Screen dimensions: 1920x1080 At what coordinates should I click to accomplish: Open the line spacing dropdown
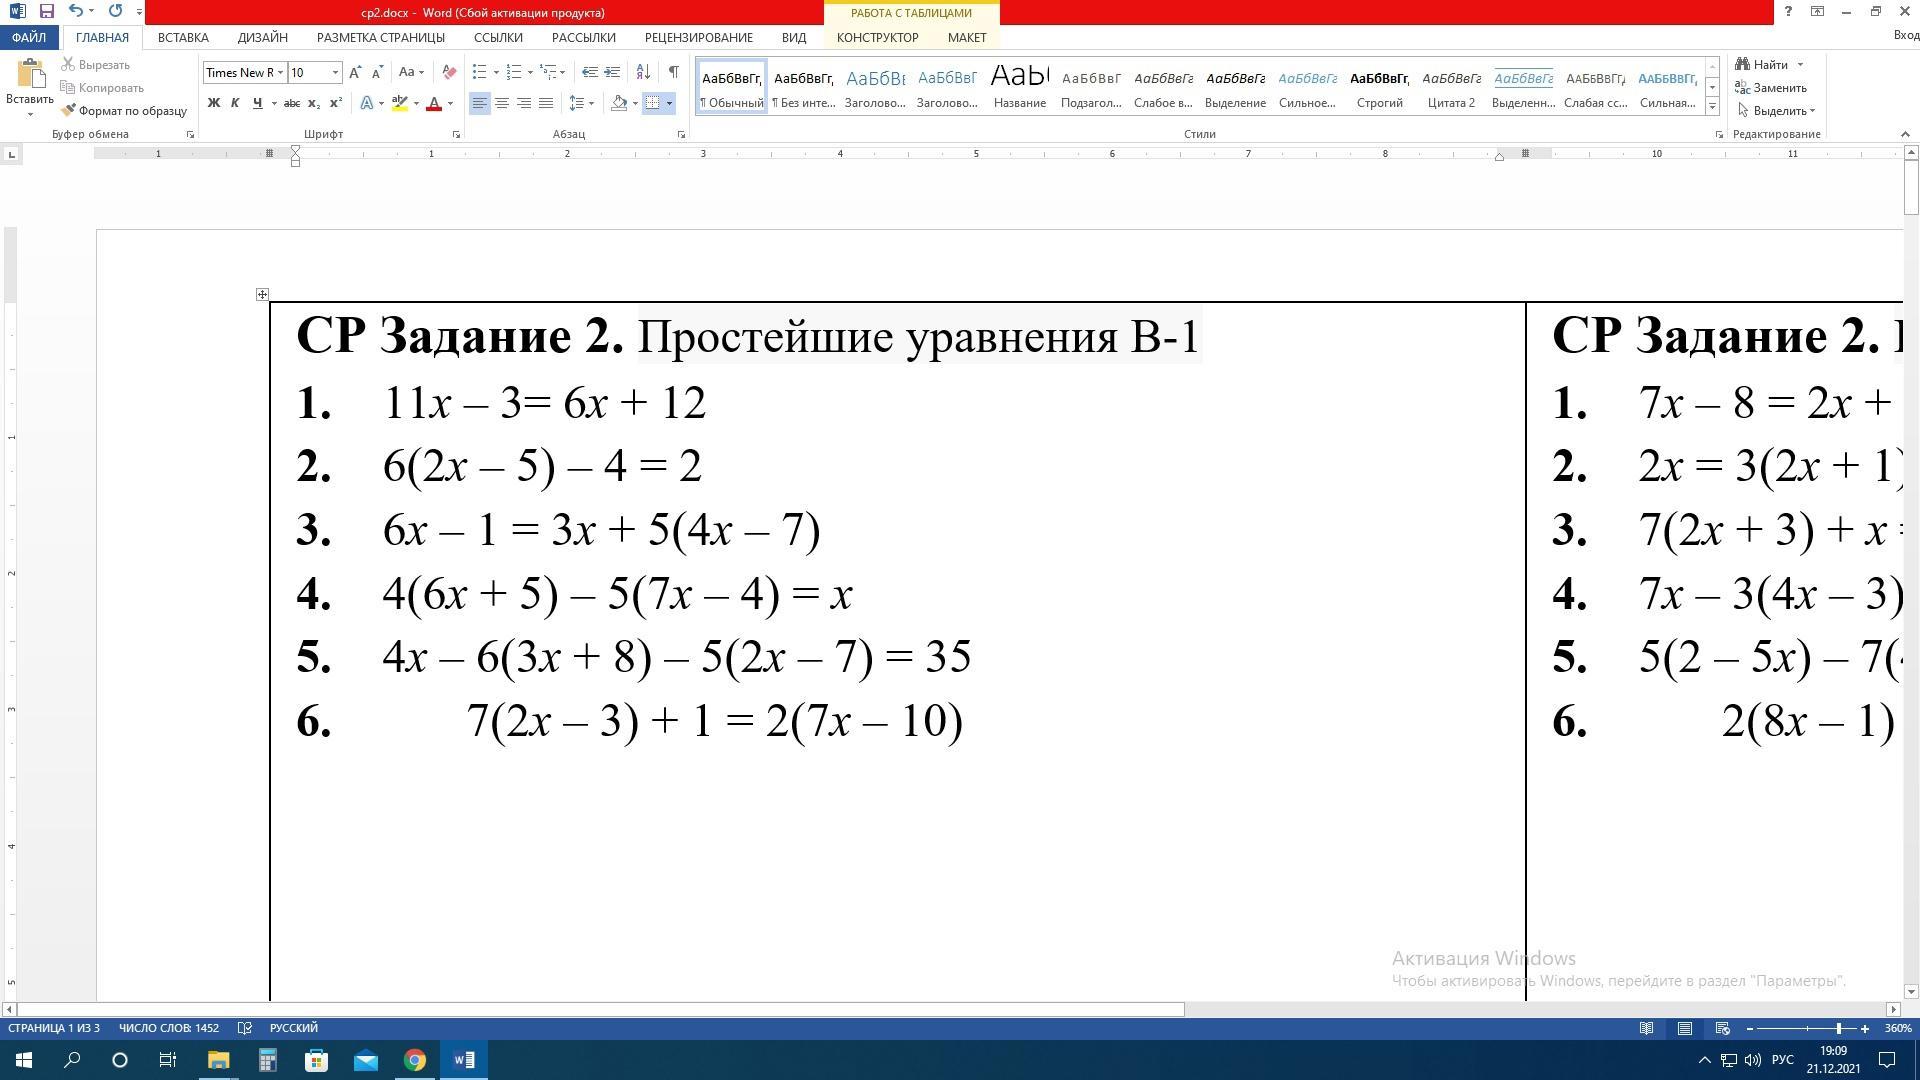(580, 103)
